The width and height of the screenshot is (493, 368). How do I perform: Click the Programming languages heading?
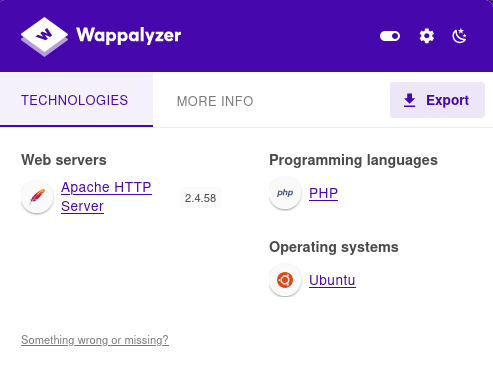(x=353, y=160)
